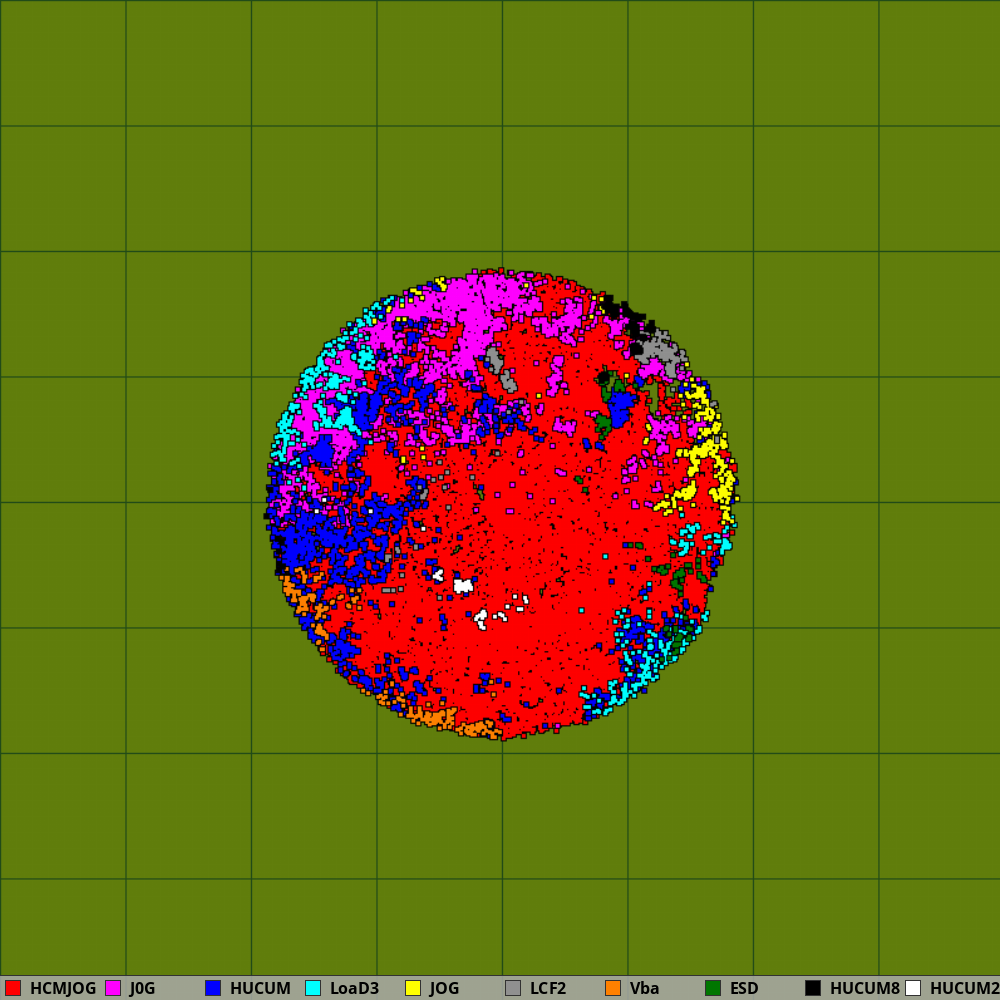The image size is (1000, 1000).
Task: Click the magenta J0G legend swatch
Action: point(113,988)
